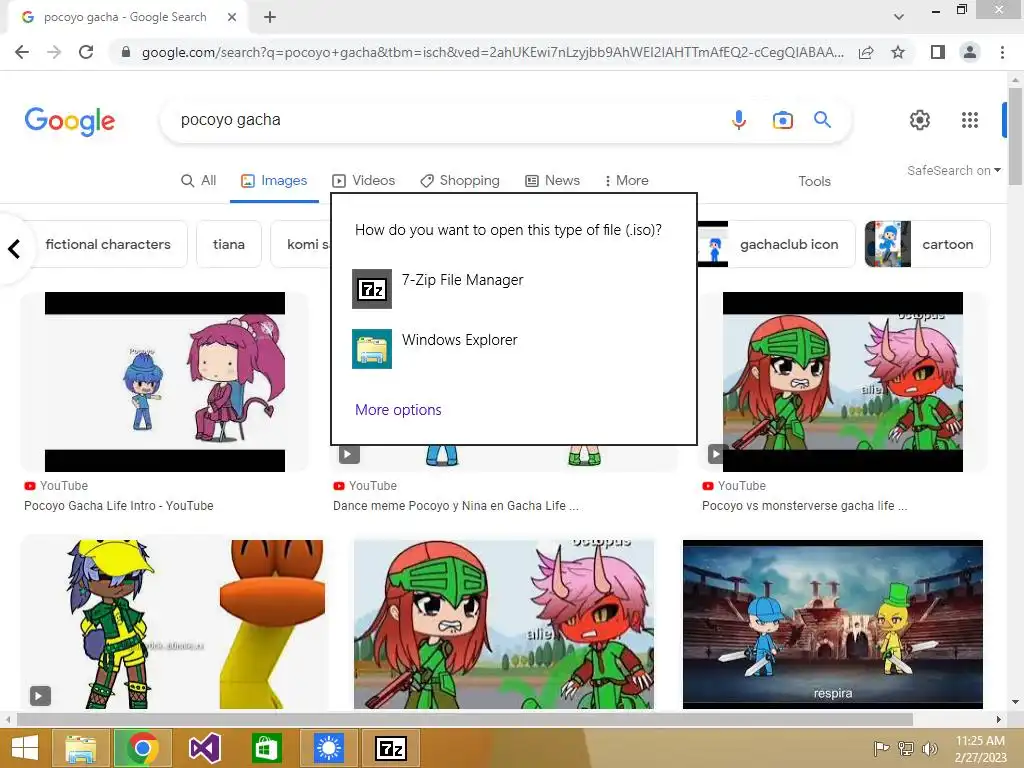
Task: Click the horizontal scrollbar at bottom
Action: pos(465,720)
